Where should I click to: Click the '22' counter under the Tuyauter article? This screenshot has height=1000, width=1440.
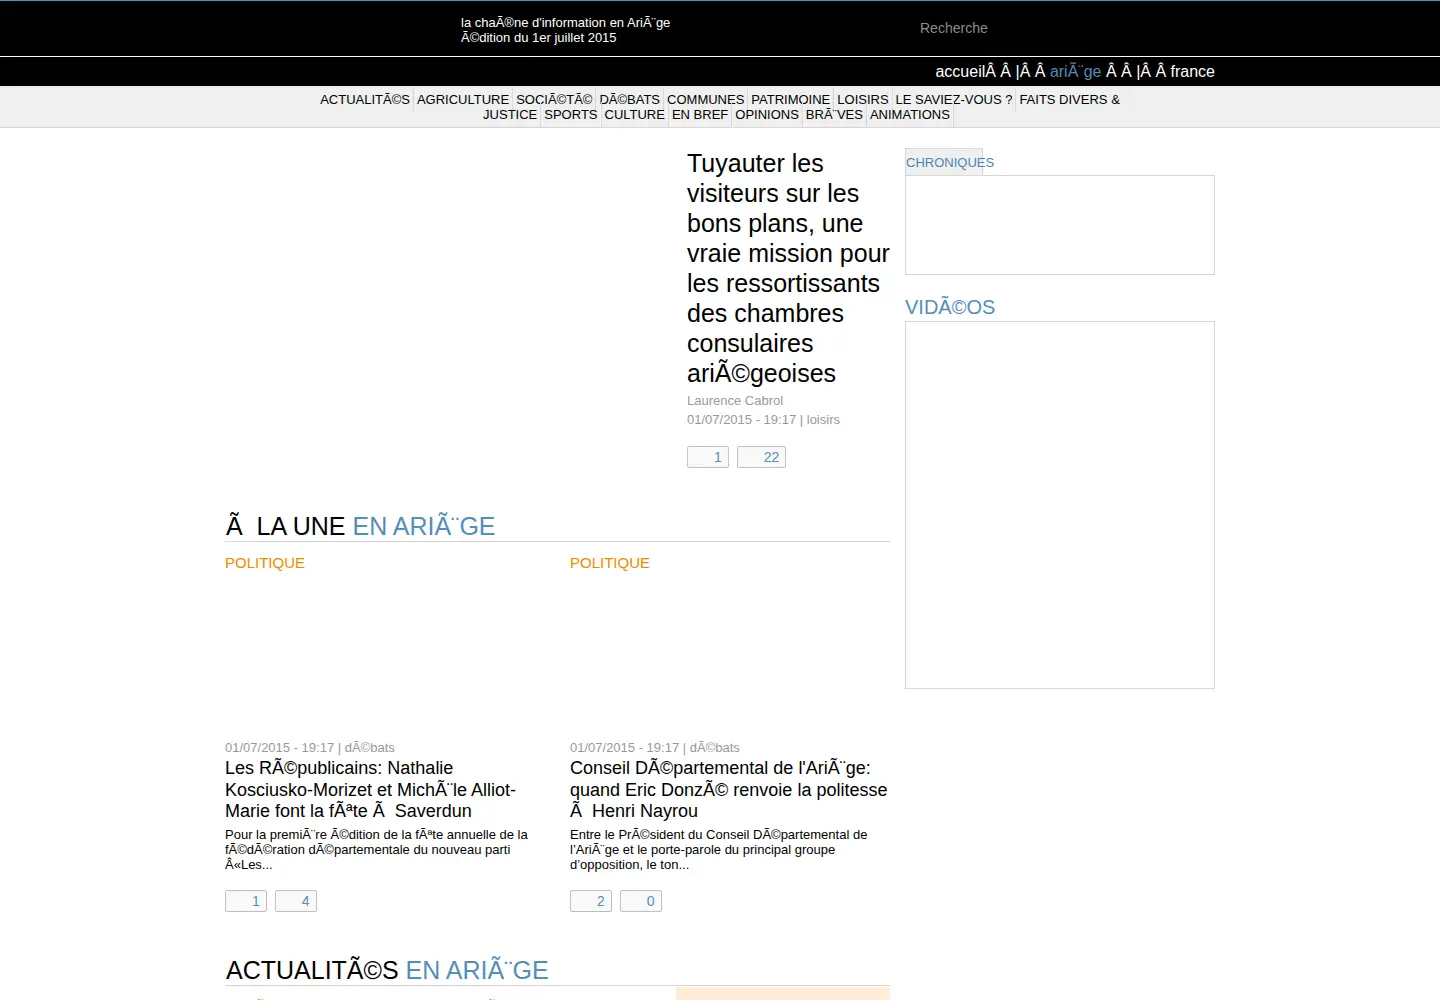[x=761, y=457]
